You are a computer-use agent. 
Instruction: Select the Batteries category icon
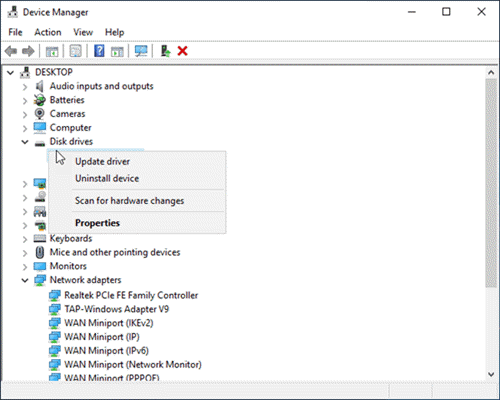40,100
